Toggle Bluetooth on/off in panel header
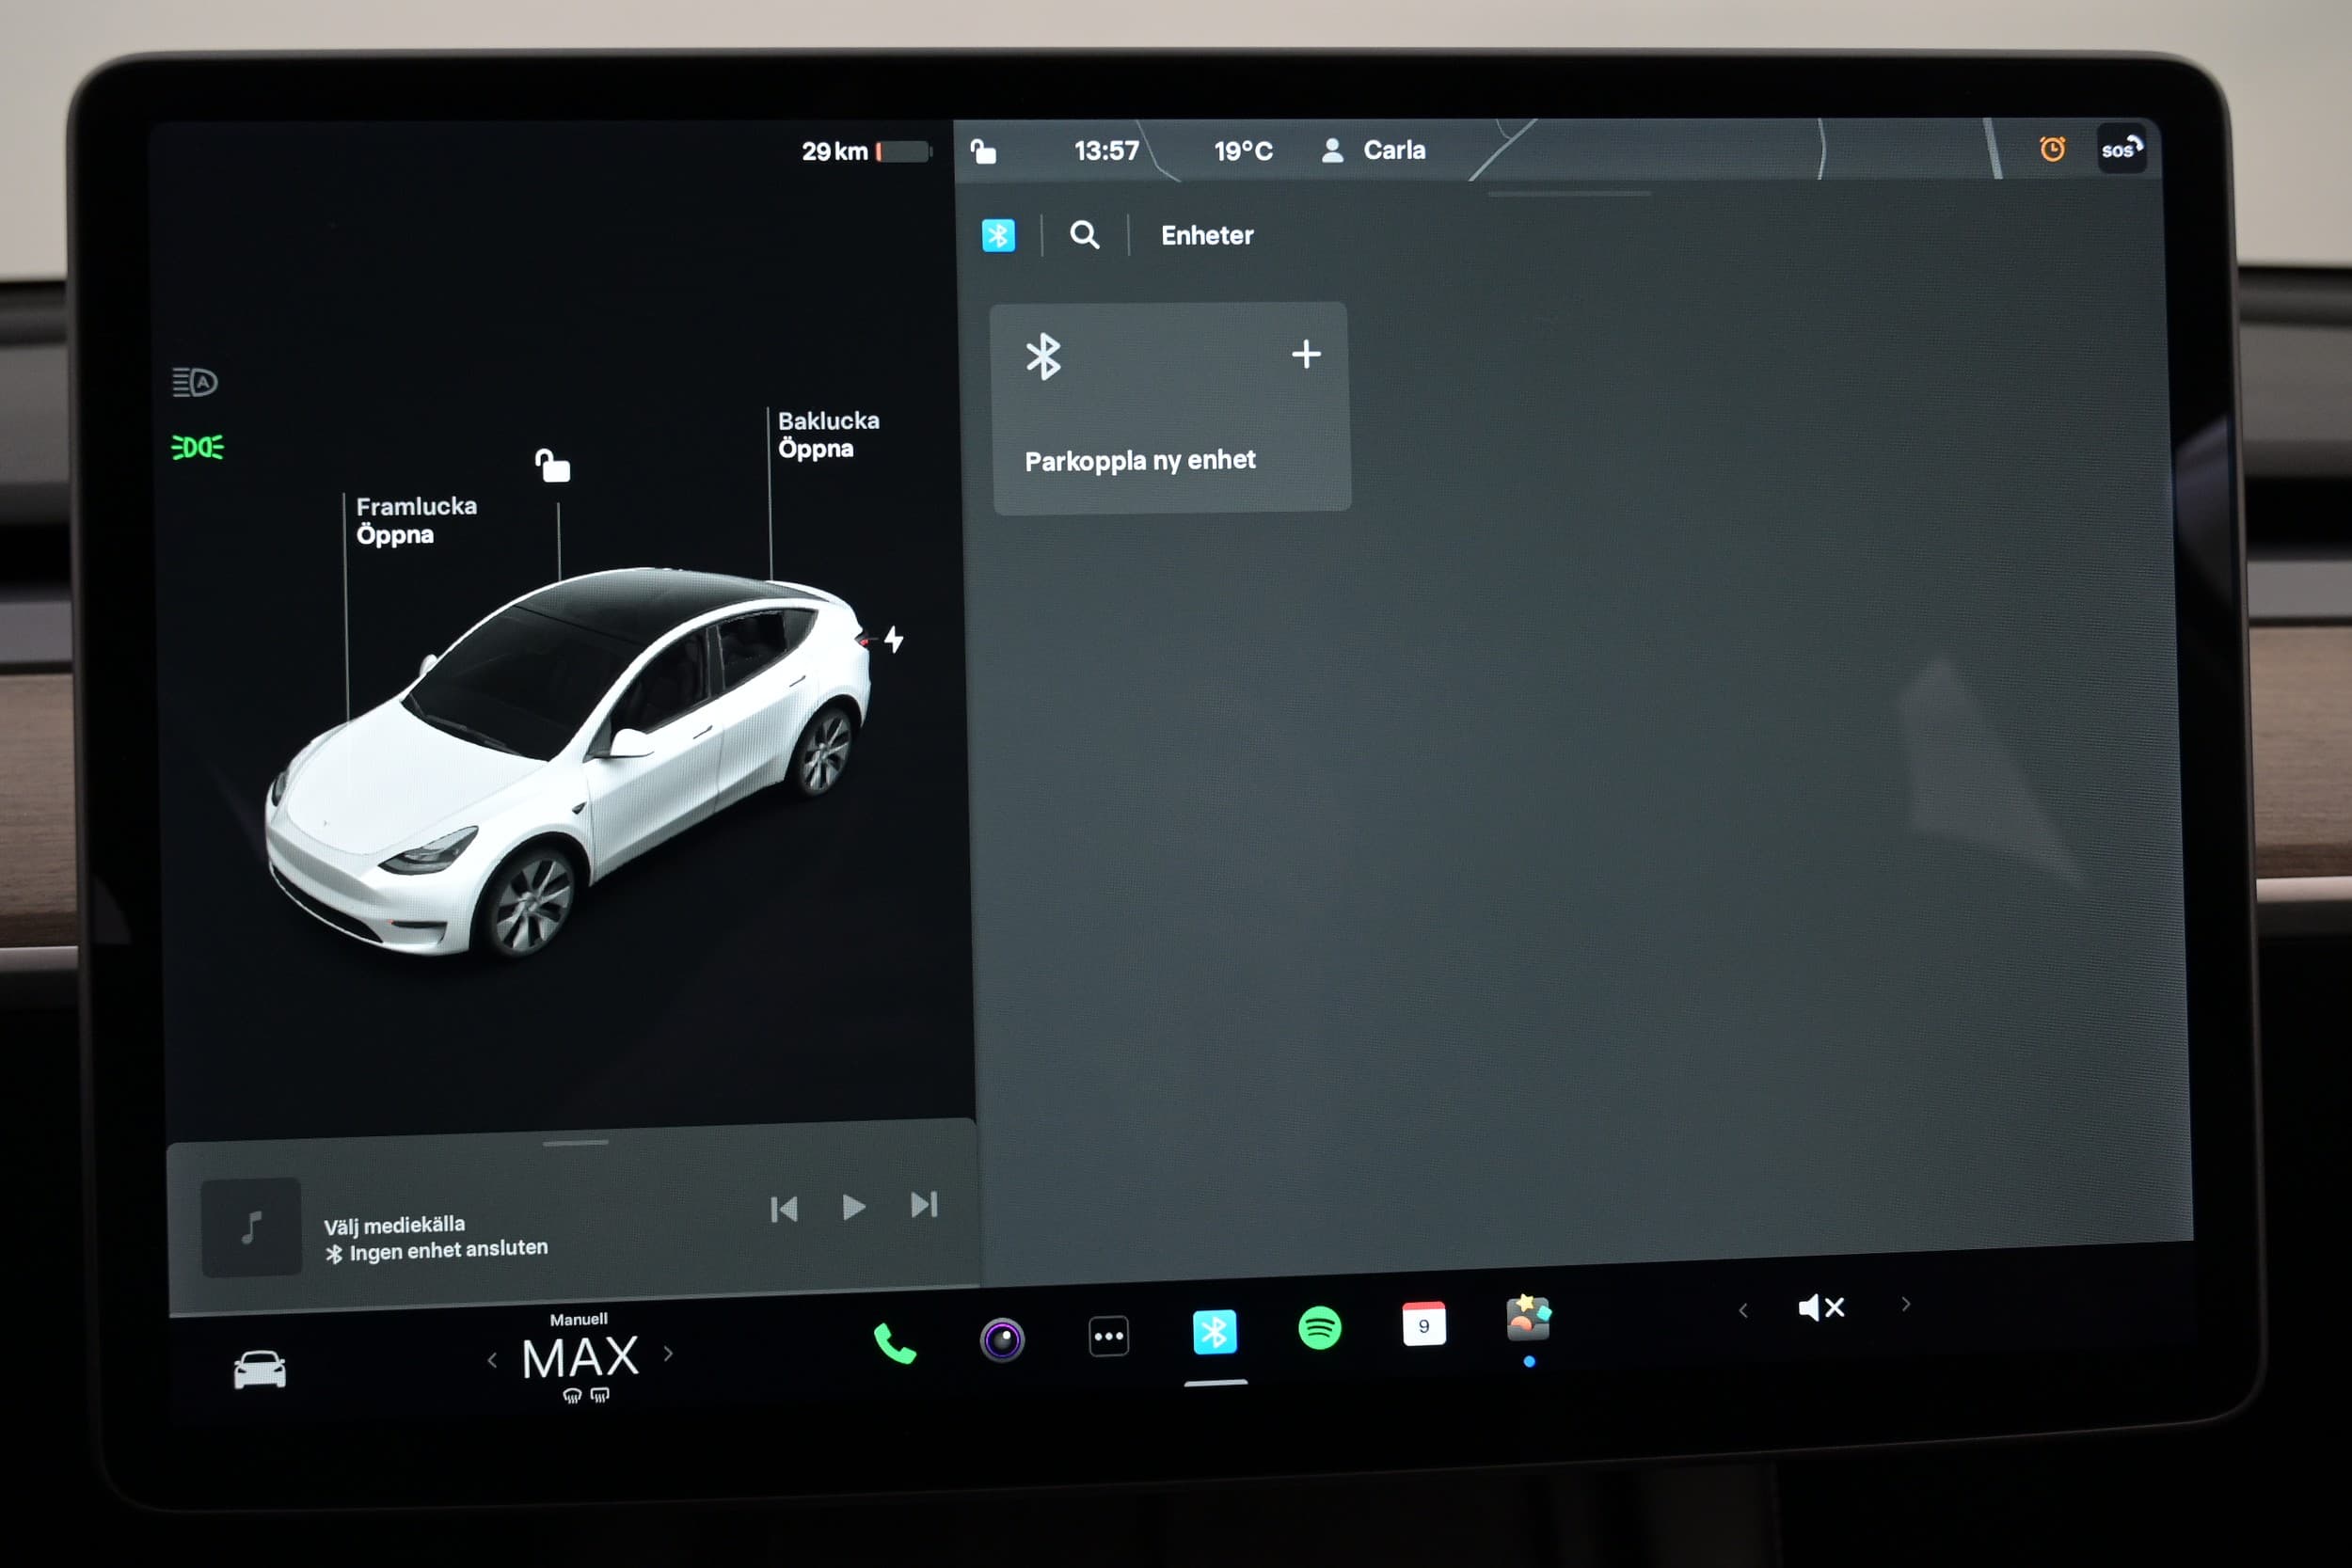This screenshot has height=1568, width=2352. pos(998,236)
